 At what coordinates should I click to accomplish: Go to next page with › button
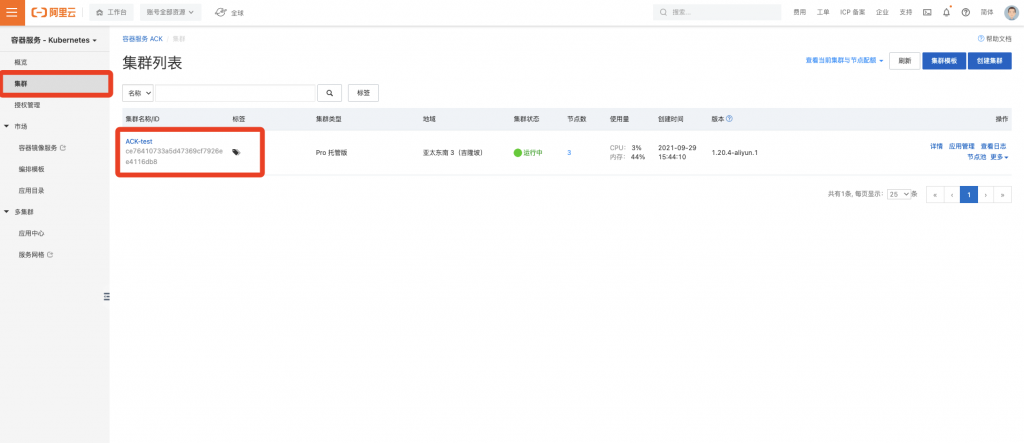click(x=985, y=194)
